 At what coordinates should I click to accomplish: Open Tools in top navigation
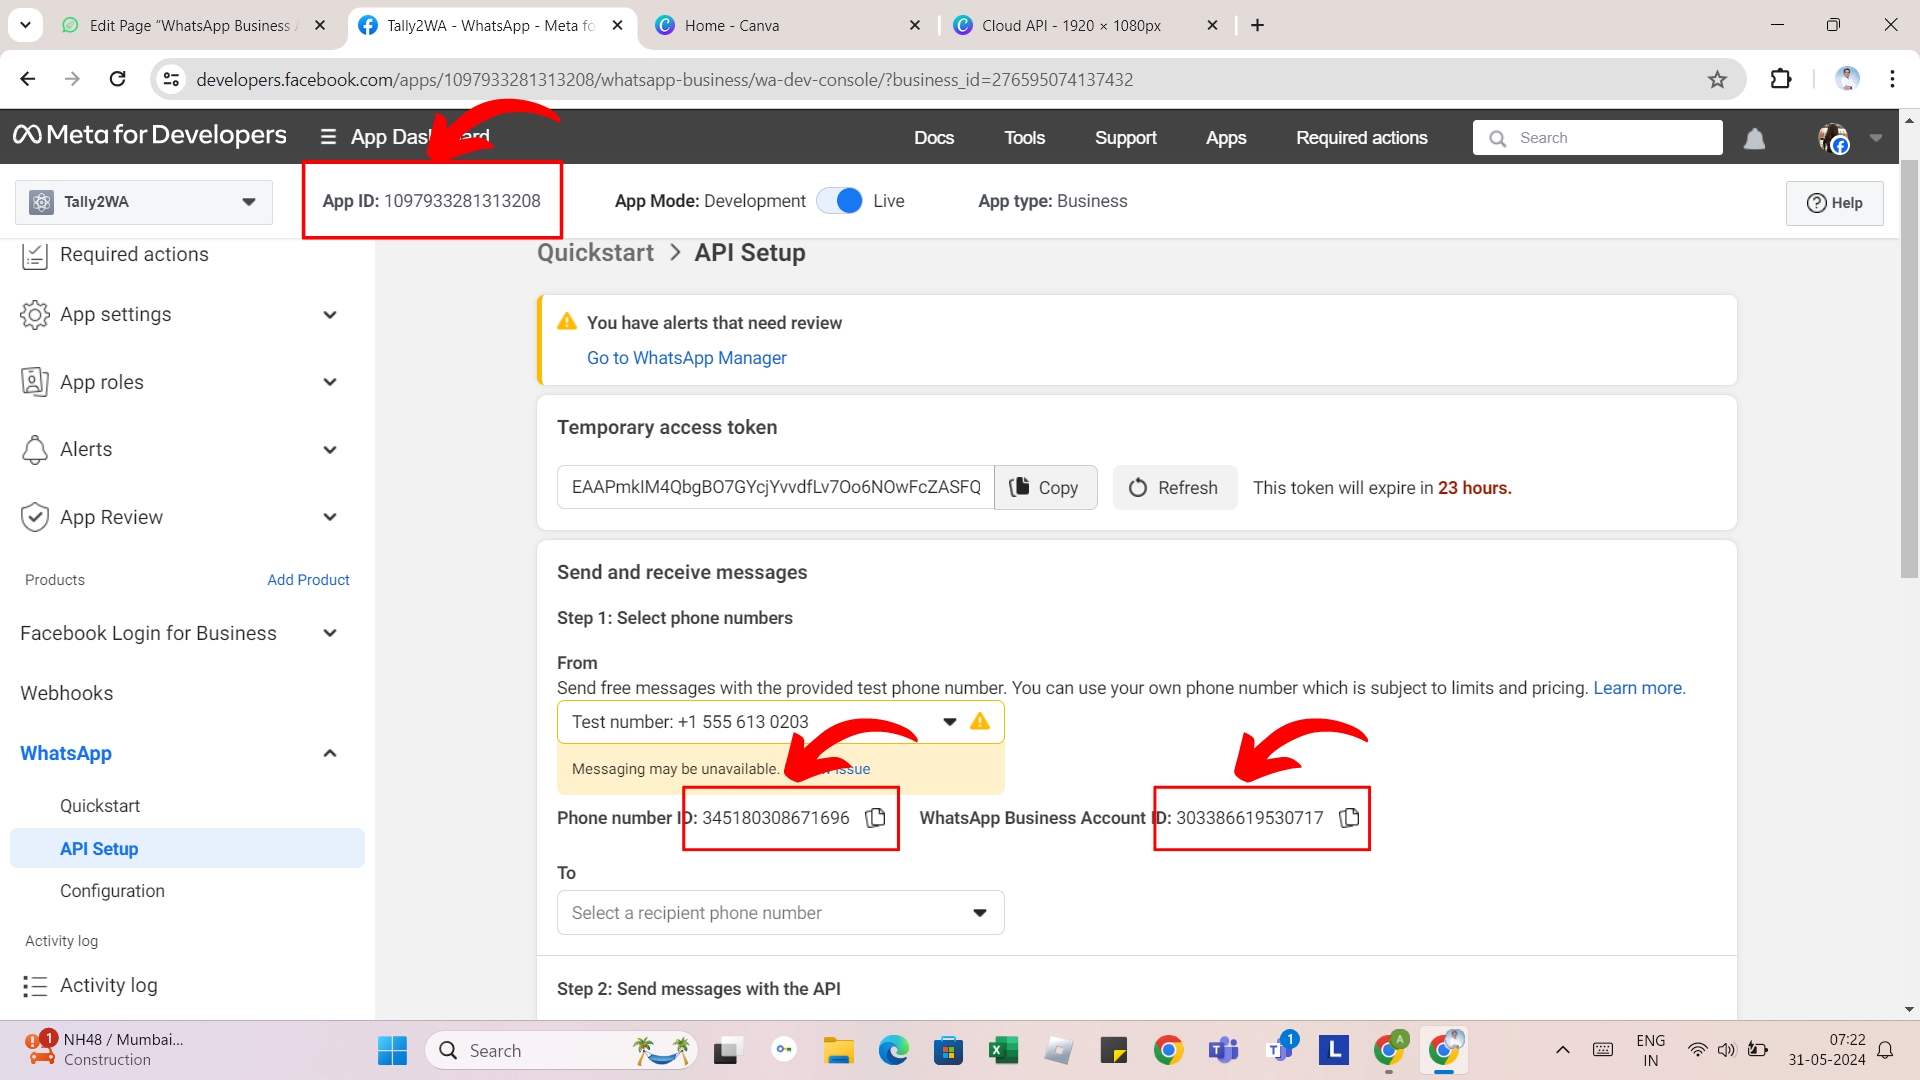[1025, 138]
